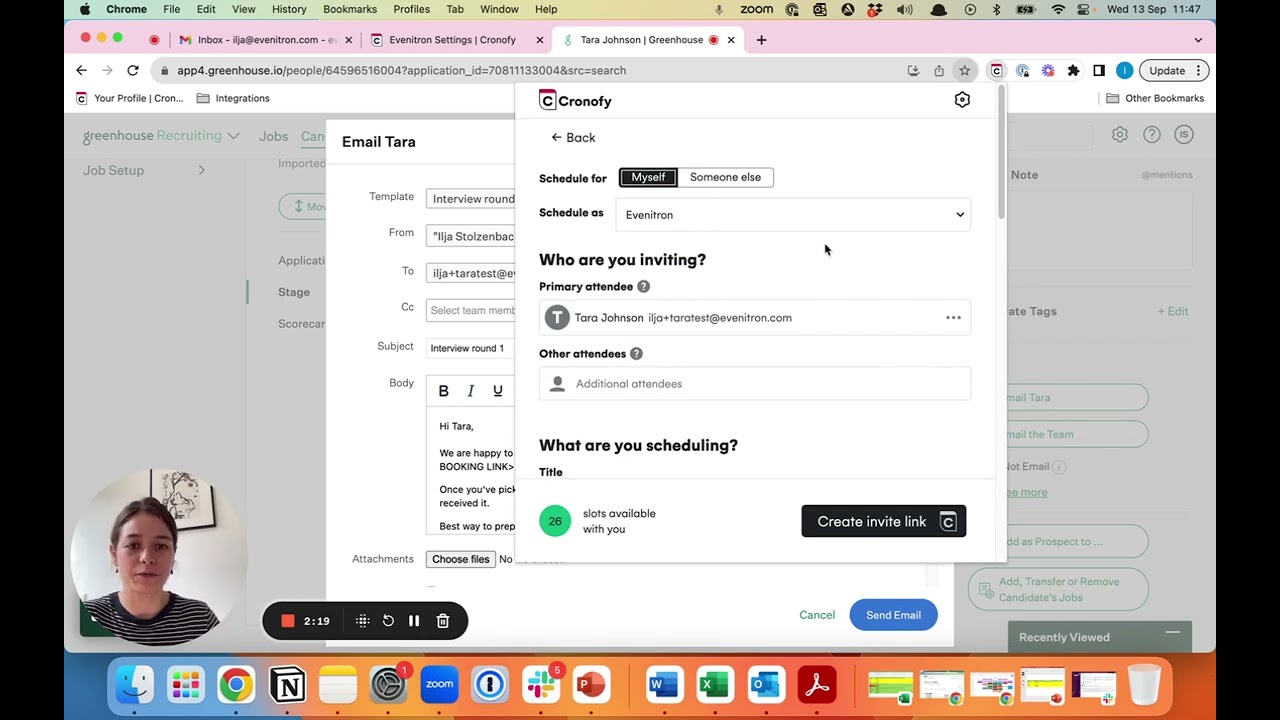Click the Cronofy extension icon in Chrome toolbar

[x=996, y=70]
